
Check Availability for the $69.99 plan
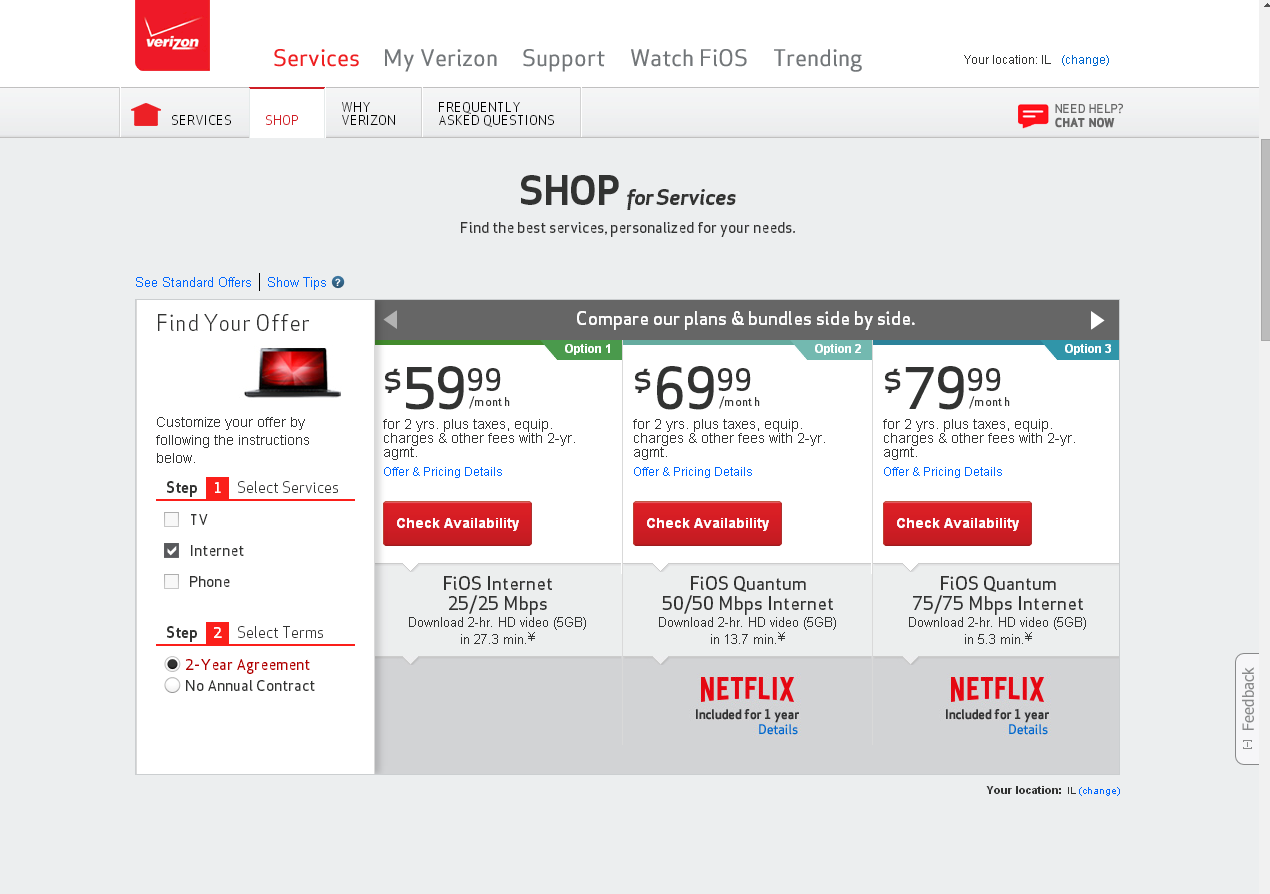(x=707, y=523)
